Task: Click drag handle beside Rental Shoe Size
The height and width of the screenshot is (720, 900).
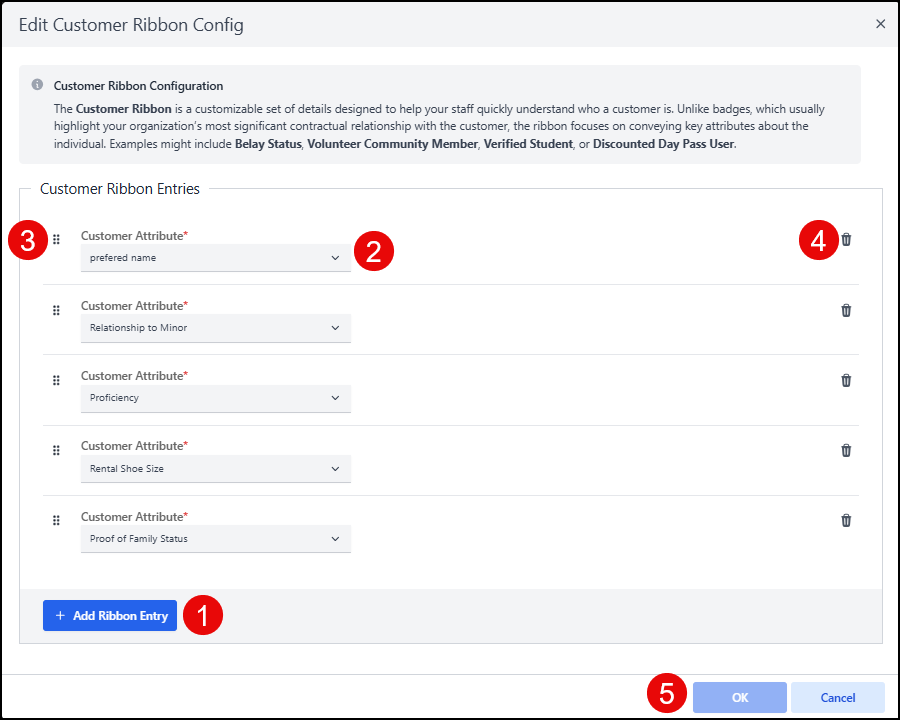Action: (56, 450)
